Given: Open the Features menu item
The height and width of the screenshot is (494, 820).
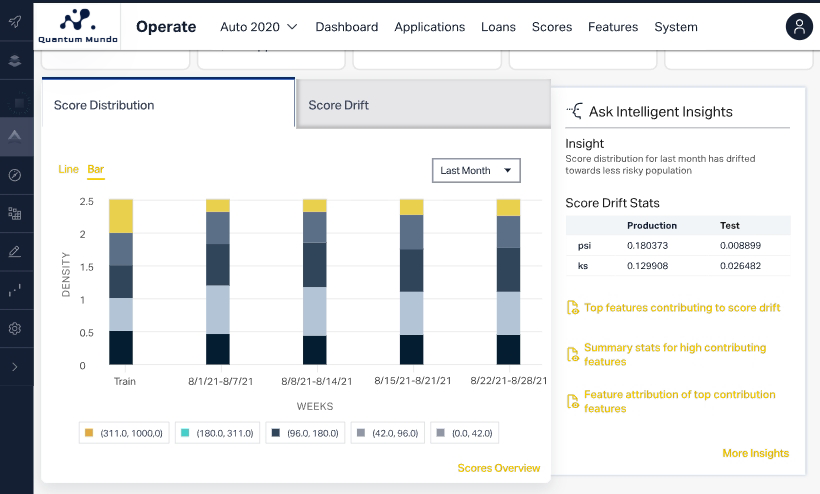Looking at the screenshot, I should (613, 27).
